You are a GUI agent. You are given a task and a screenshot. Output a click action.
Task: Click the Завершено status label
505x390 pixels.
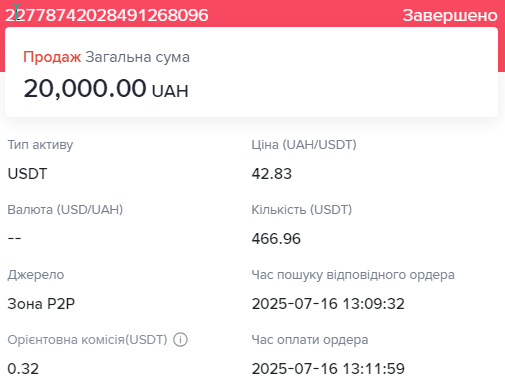point(450,16)
